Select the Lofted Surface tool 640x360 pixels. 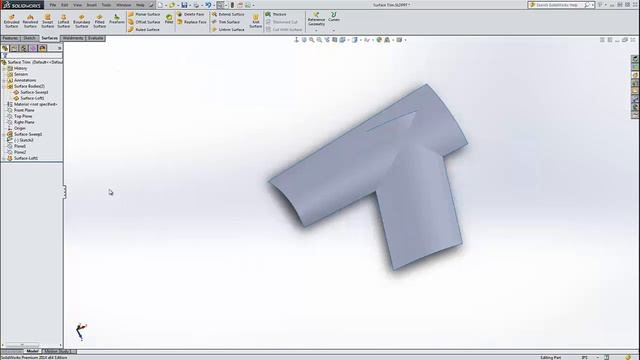(64, 21)
